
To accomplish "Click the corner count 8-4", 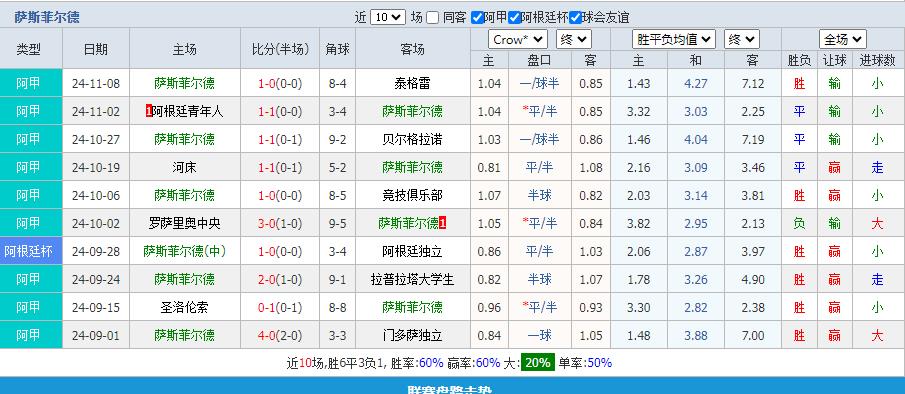I will (x=338, y=84).
